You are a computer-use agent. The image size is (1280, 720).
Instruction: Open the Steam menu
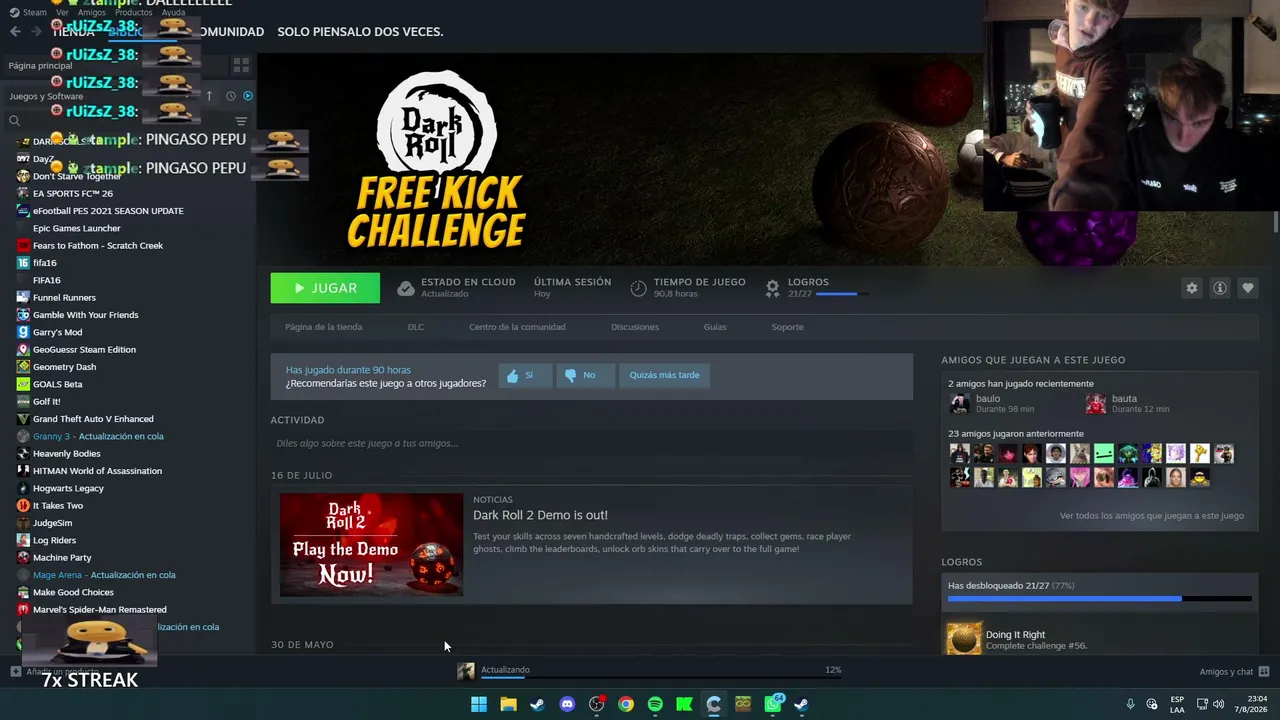click(x=28, y=12)
